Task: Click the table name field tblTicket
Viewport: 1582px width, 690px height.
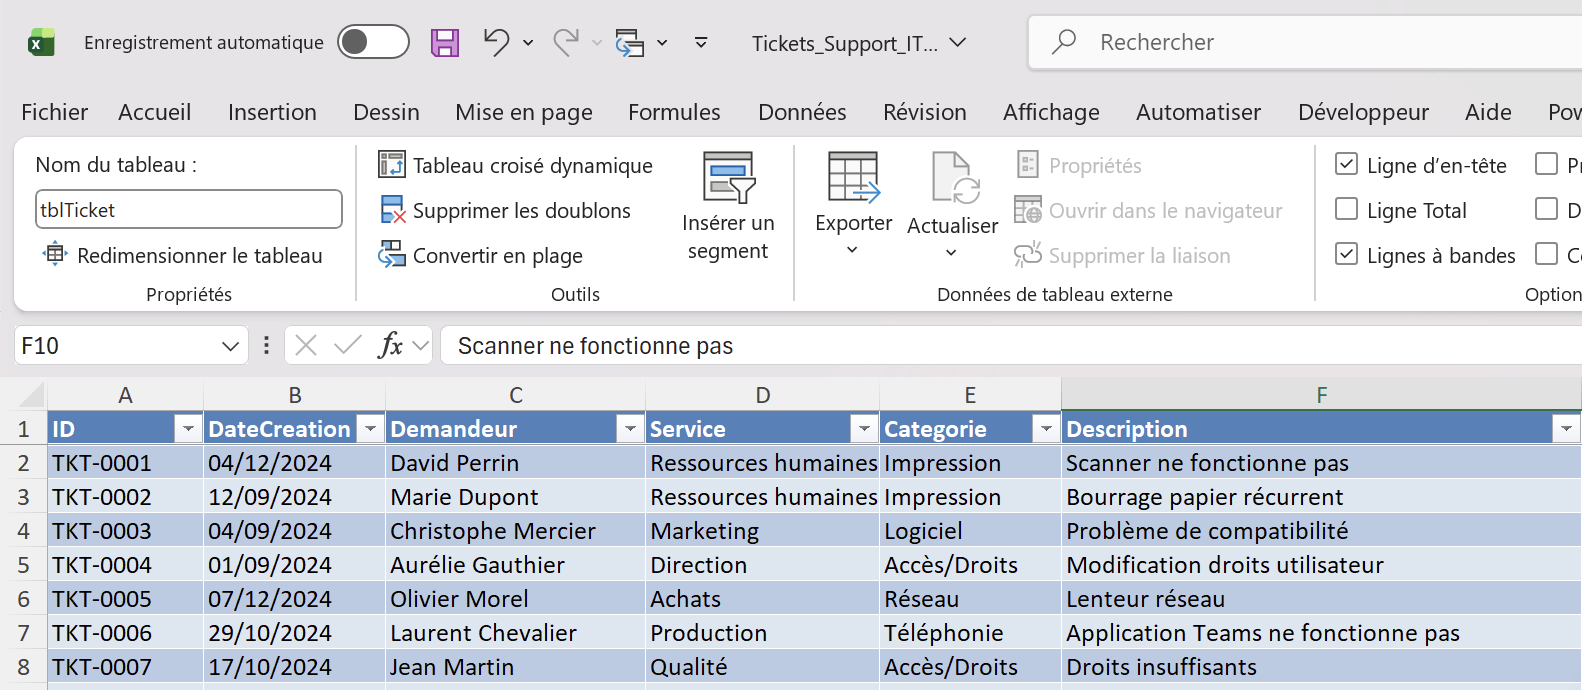Action: pyautogui.click(x=189, y=210)
